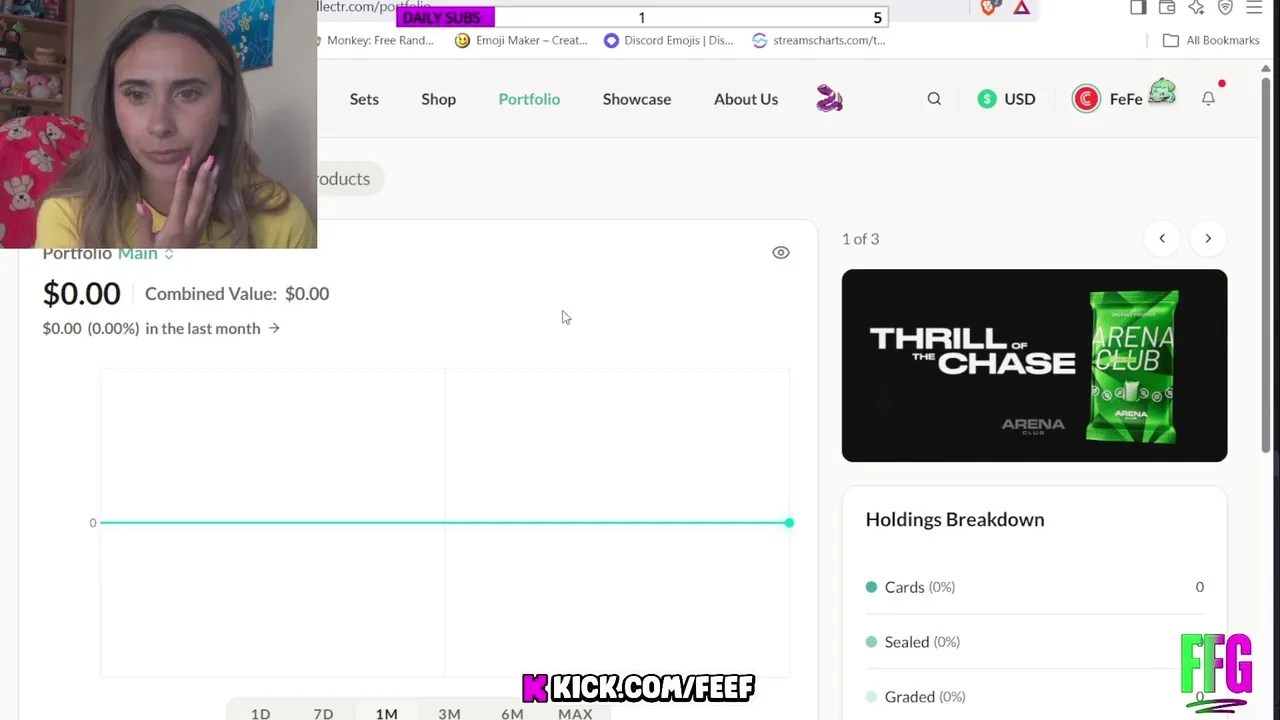Open the Discord Emojis bookmark
The width and height of the screenshot is (1280, 720).
[x=669, y=40]
